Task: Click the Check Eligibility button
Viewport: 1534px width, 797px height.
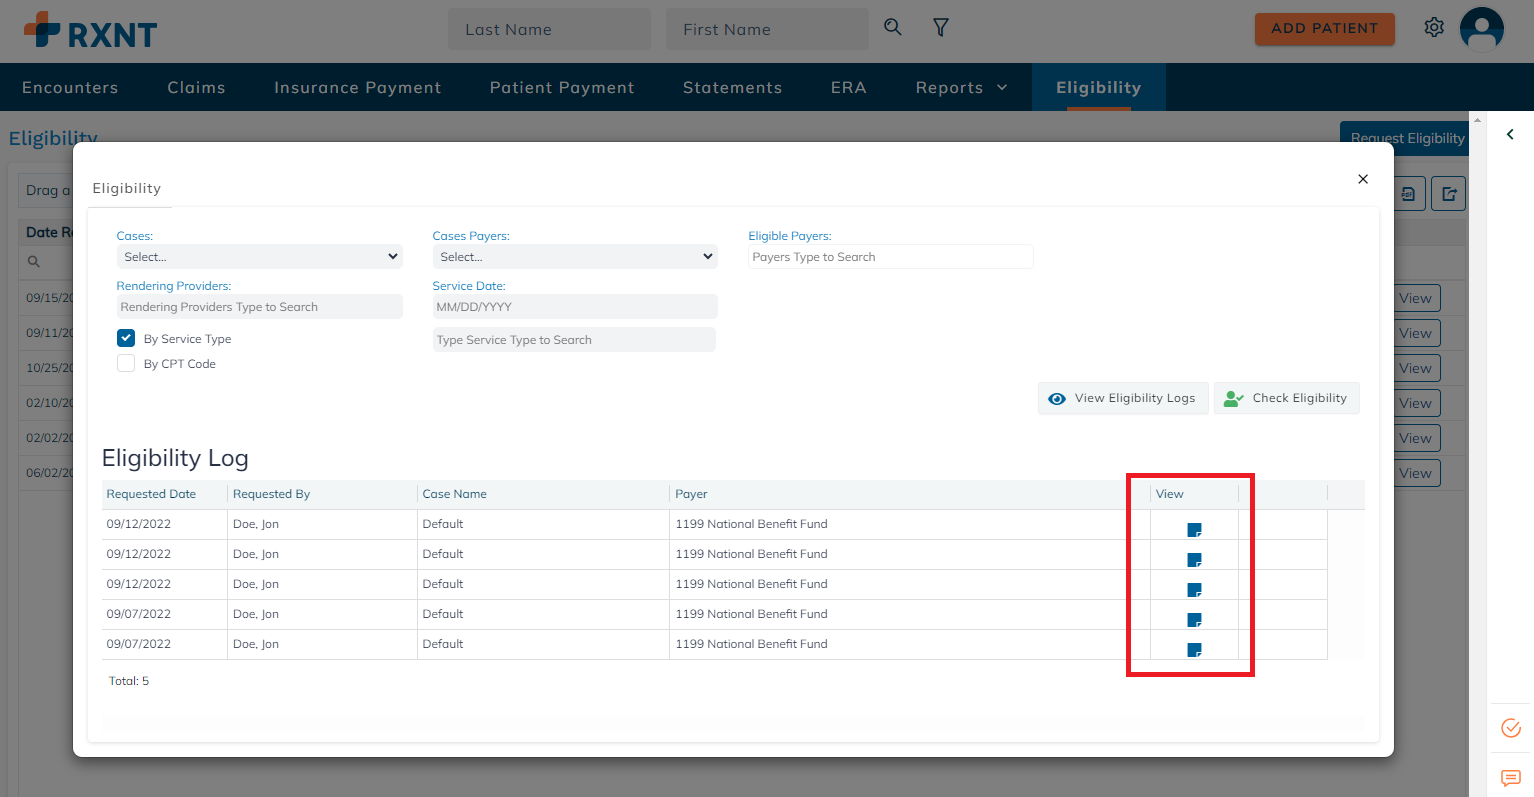Action: pyautogui.click(x=1286, y=398)
